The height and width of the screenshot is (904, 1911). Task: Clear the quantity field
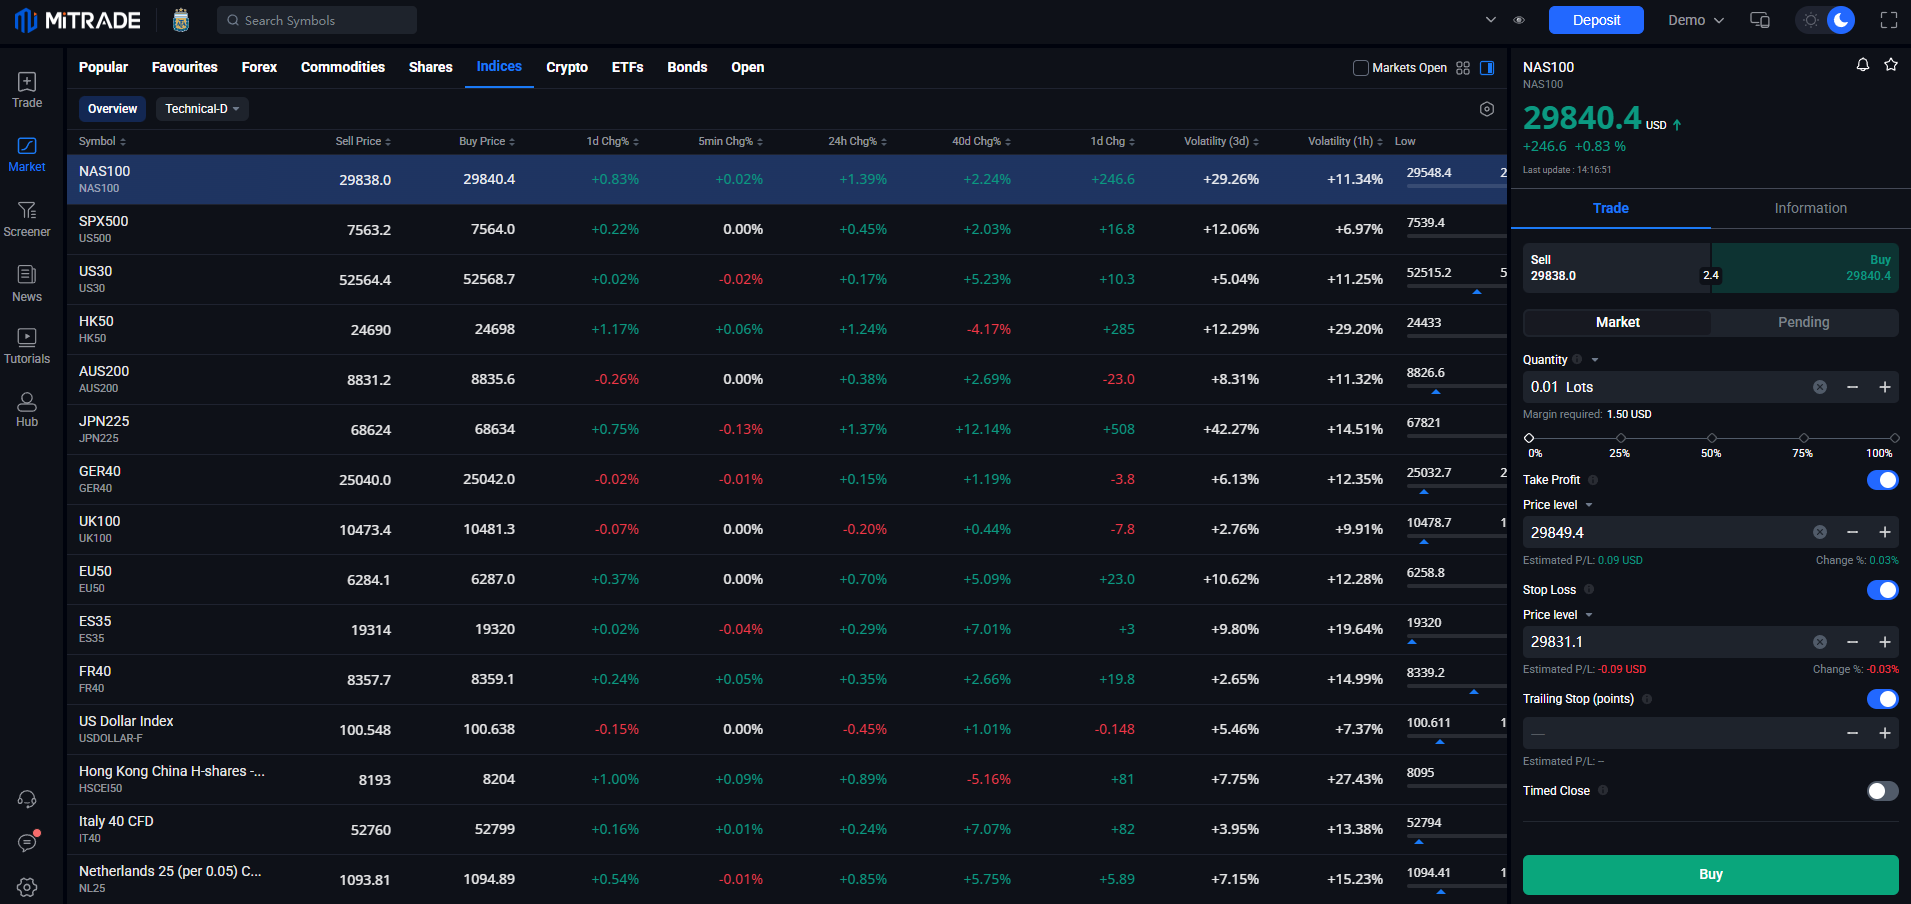point(1820,387)
